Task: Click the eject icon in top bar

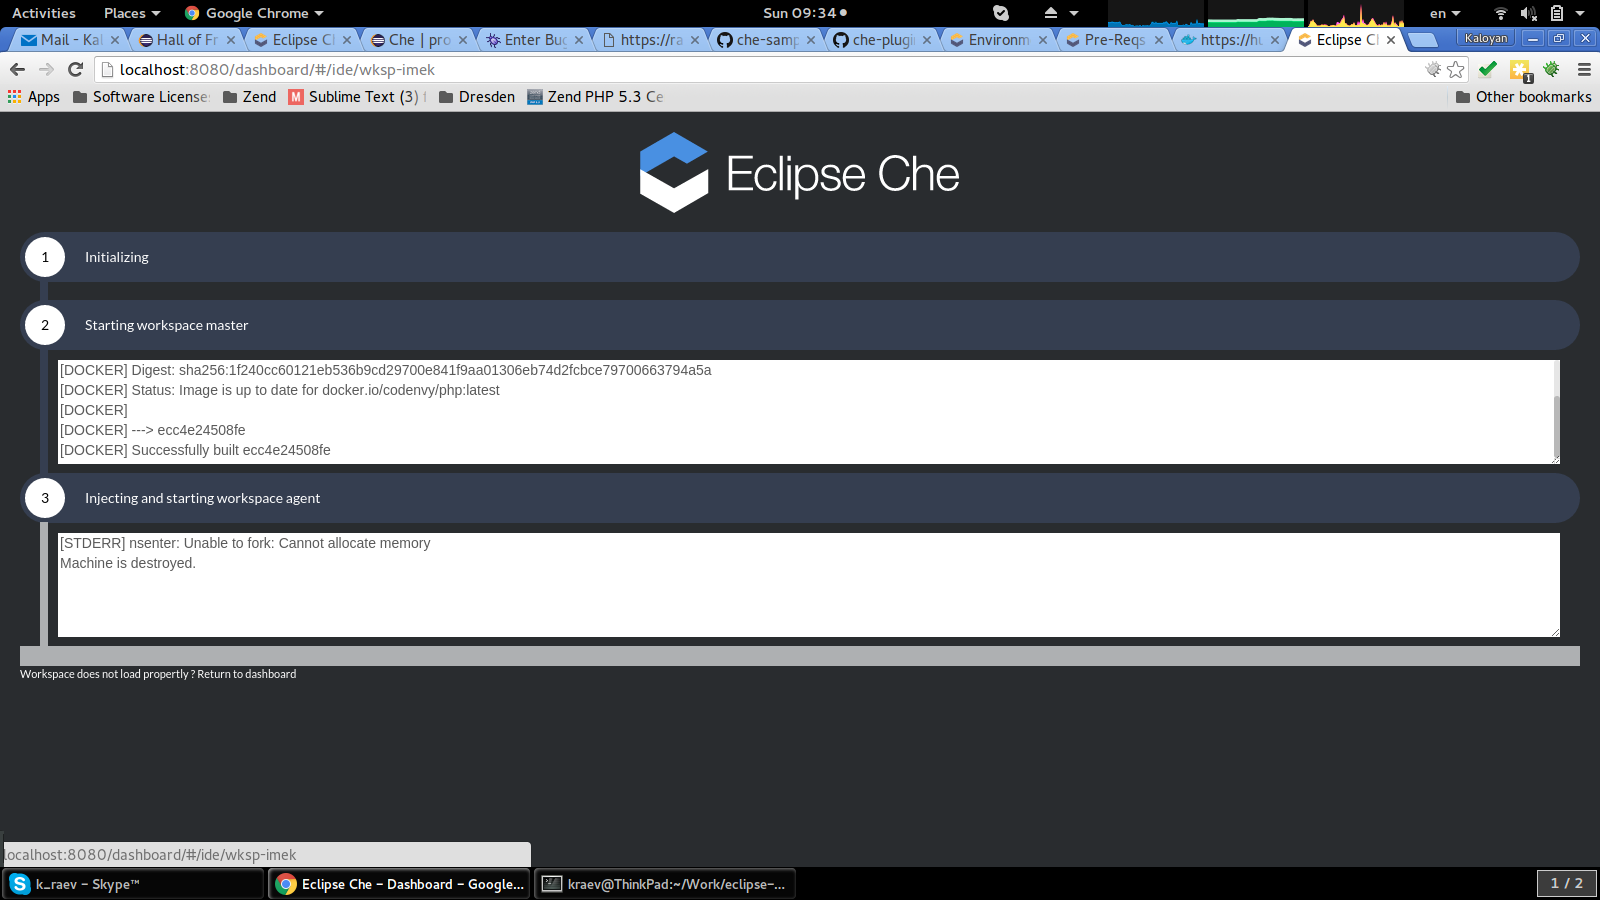Action: pyautogui.click(x=1051, y=13)
